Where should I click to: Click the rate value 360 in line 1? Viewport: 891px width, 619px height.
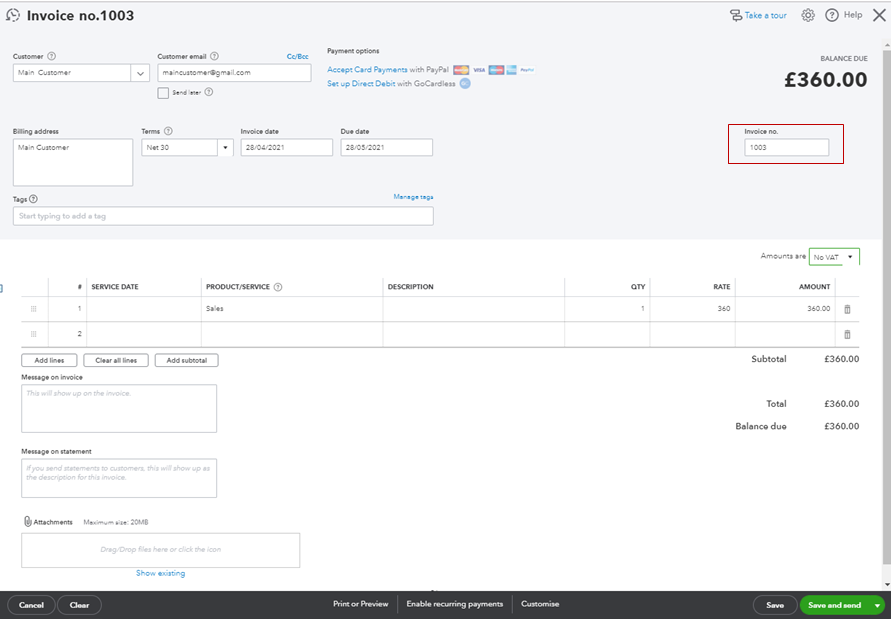click(723, 309)
